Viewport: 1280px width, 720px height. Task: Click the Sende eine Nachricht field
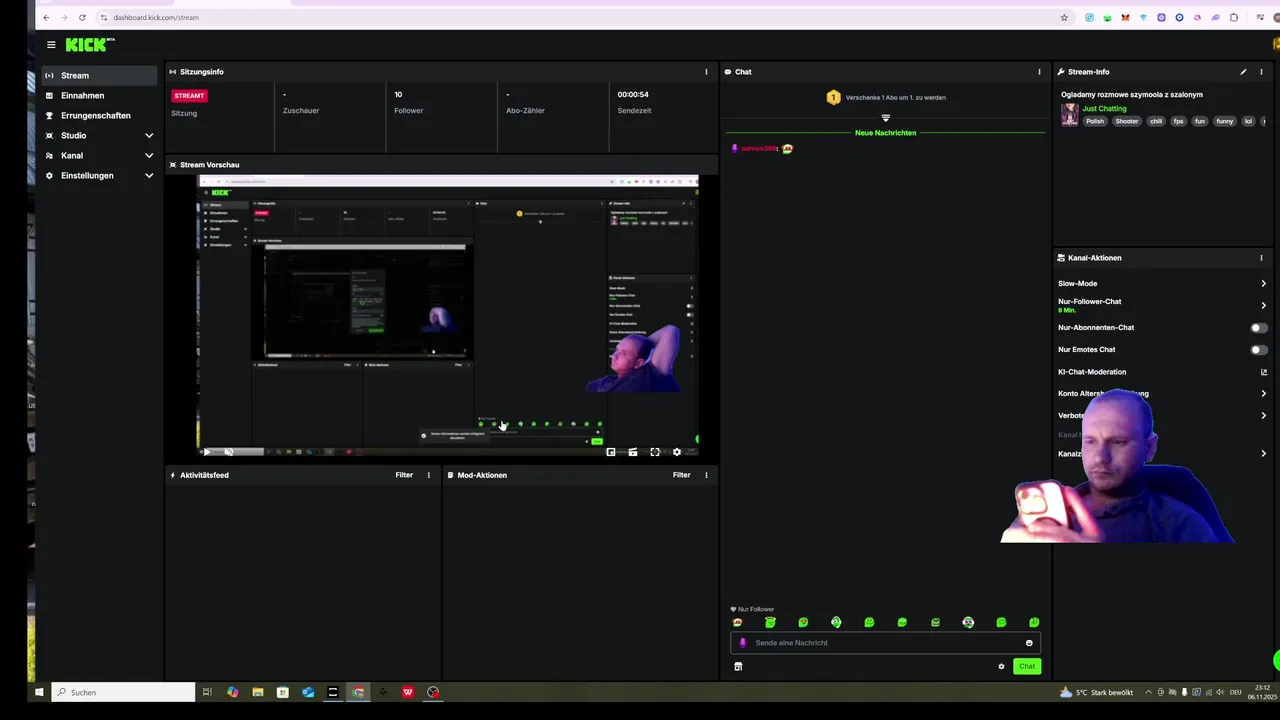885,643
